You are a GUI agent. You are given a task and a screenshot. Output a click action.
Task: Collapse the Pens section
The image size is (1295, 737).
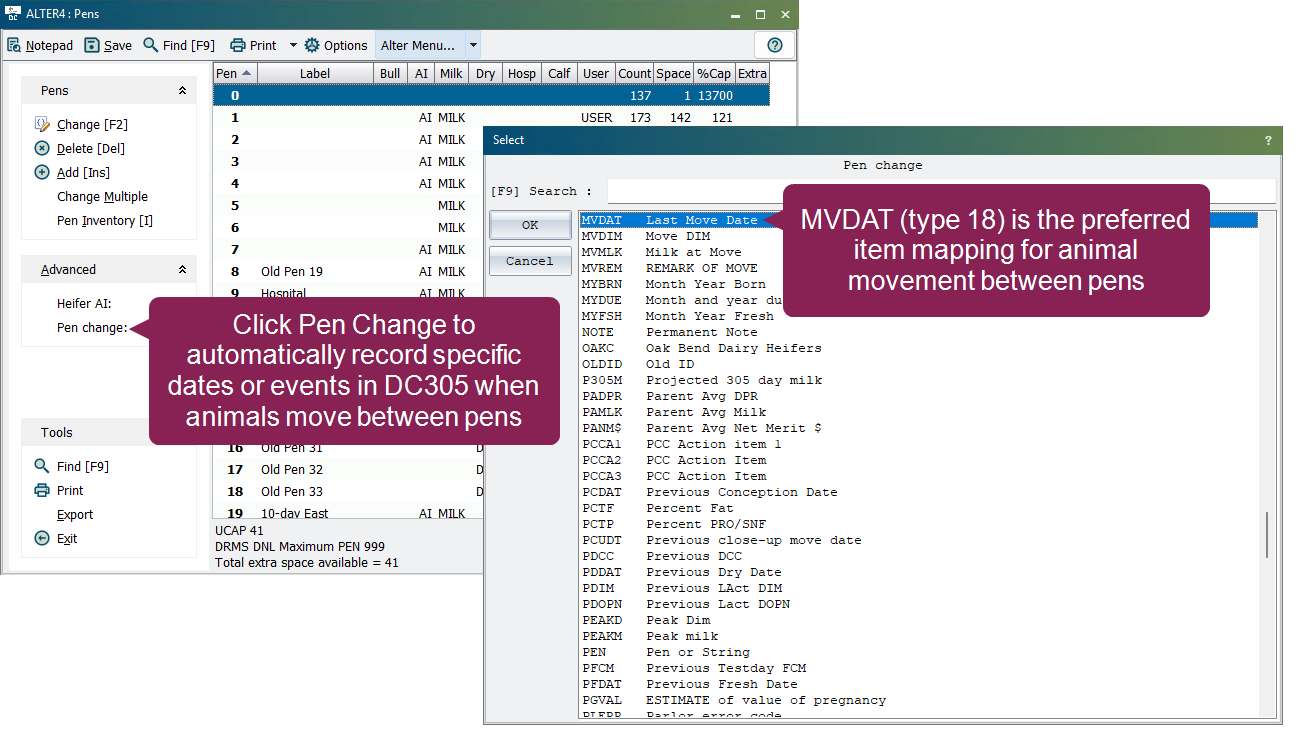(182, 91)
